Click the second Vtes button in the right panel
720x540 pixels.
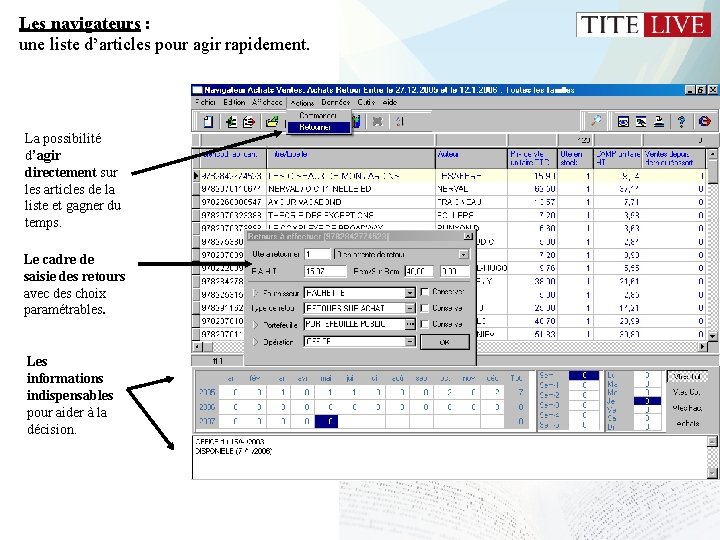tap(687, 392)
